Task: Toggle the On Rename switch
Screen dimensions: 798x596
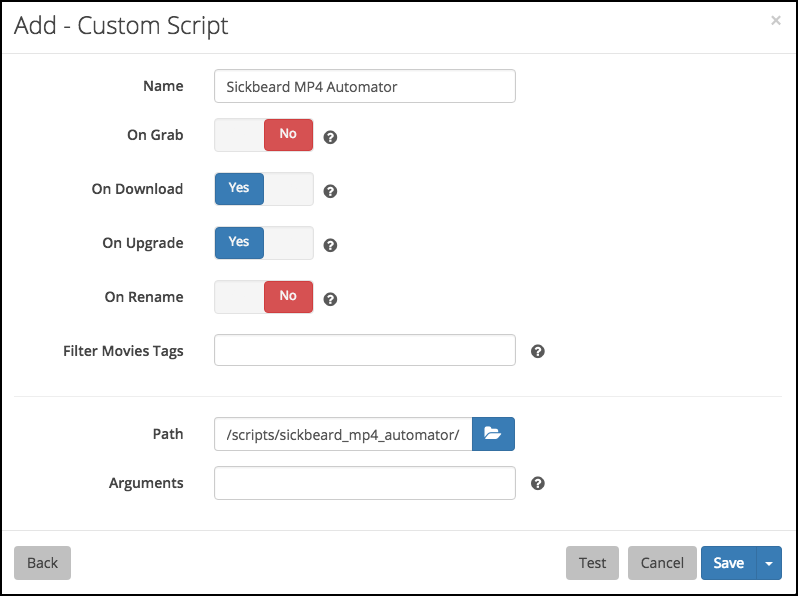Action: 264,297
